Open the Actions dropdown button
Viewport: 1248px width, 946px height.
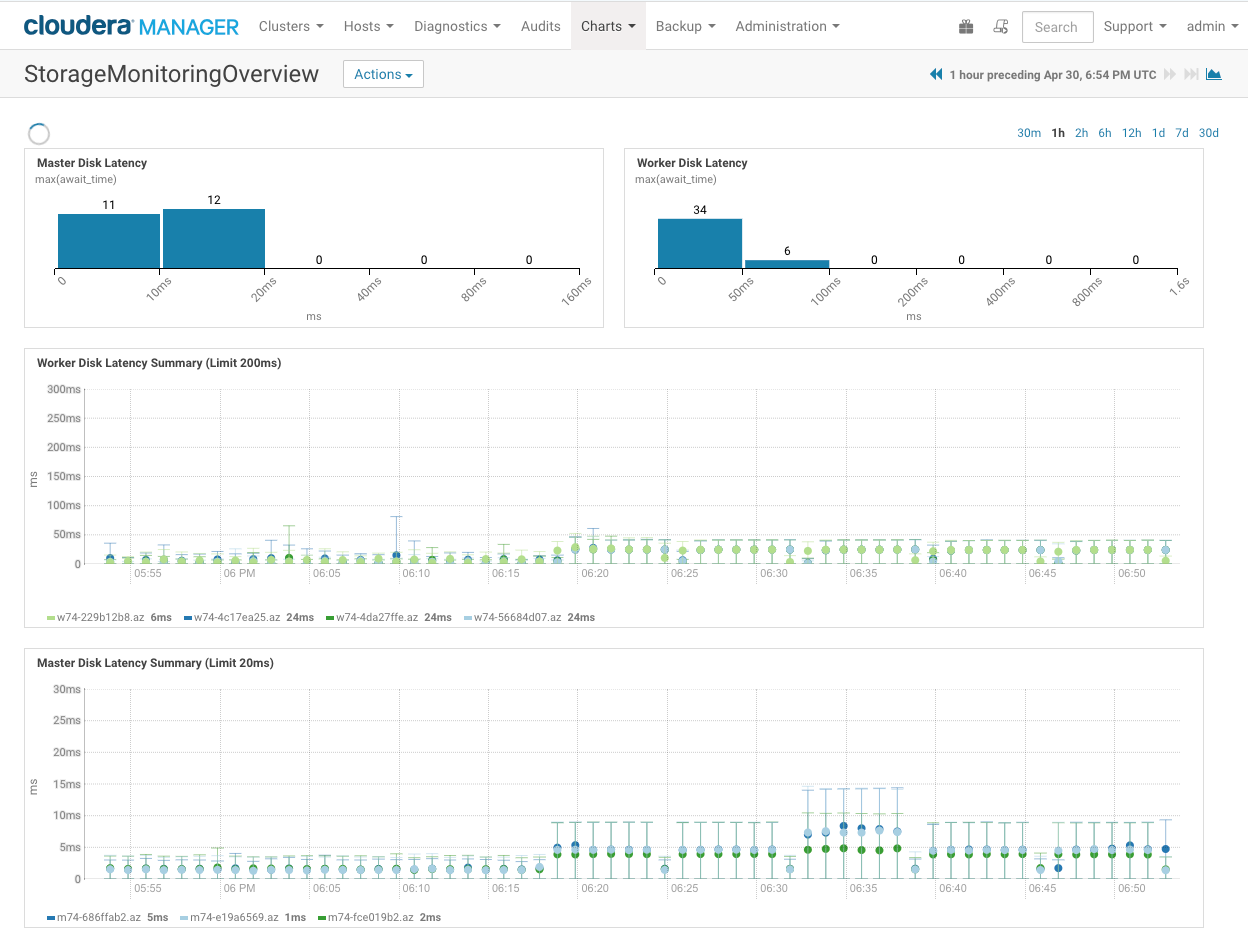click(x=383, y=75)
